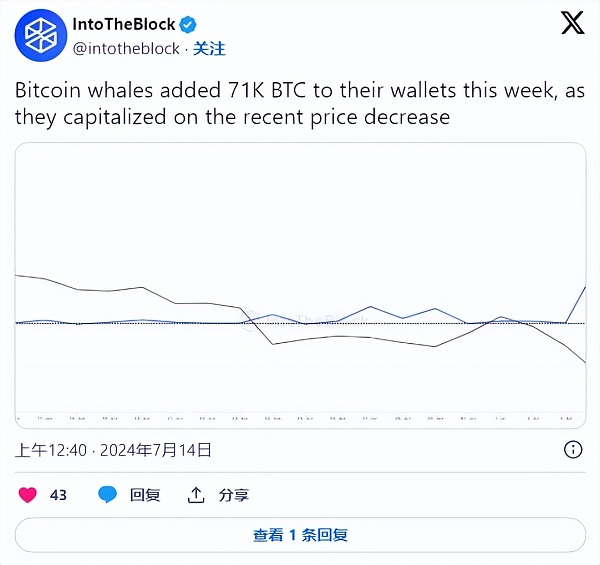Viewport: 600px width, 565px height.
Task: Click the x-axis date labels of the chart
Action: click(300, 418)
